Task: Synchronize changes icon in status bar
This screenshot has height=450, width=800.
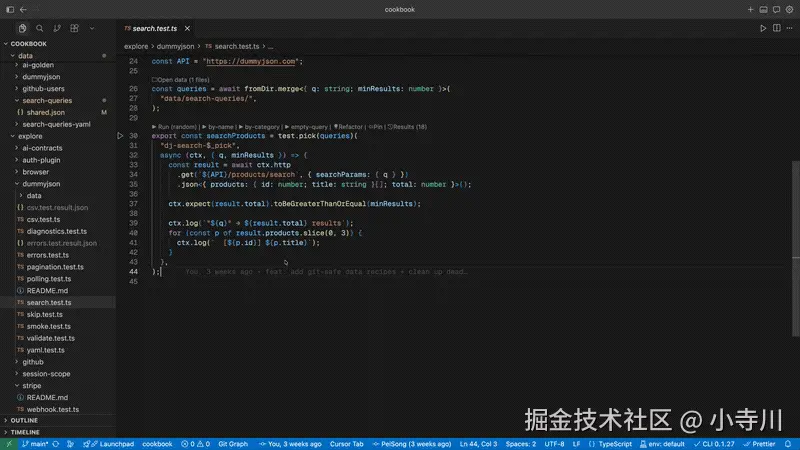Action: tap(56, 444)
